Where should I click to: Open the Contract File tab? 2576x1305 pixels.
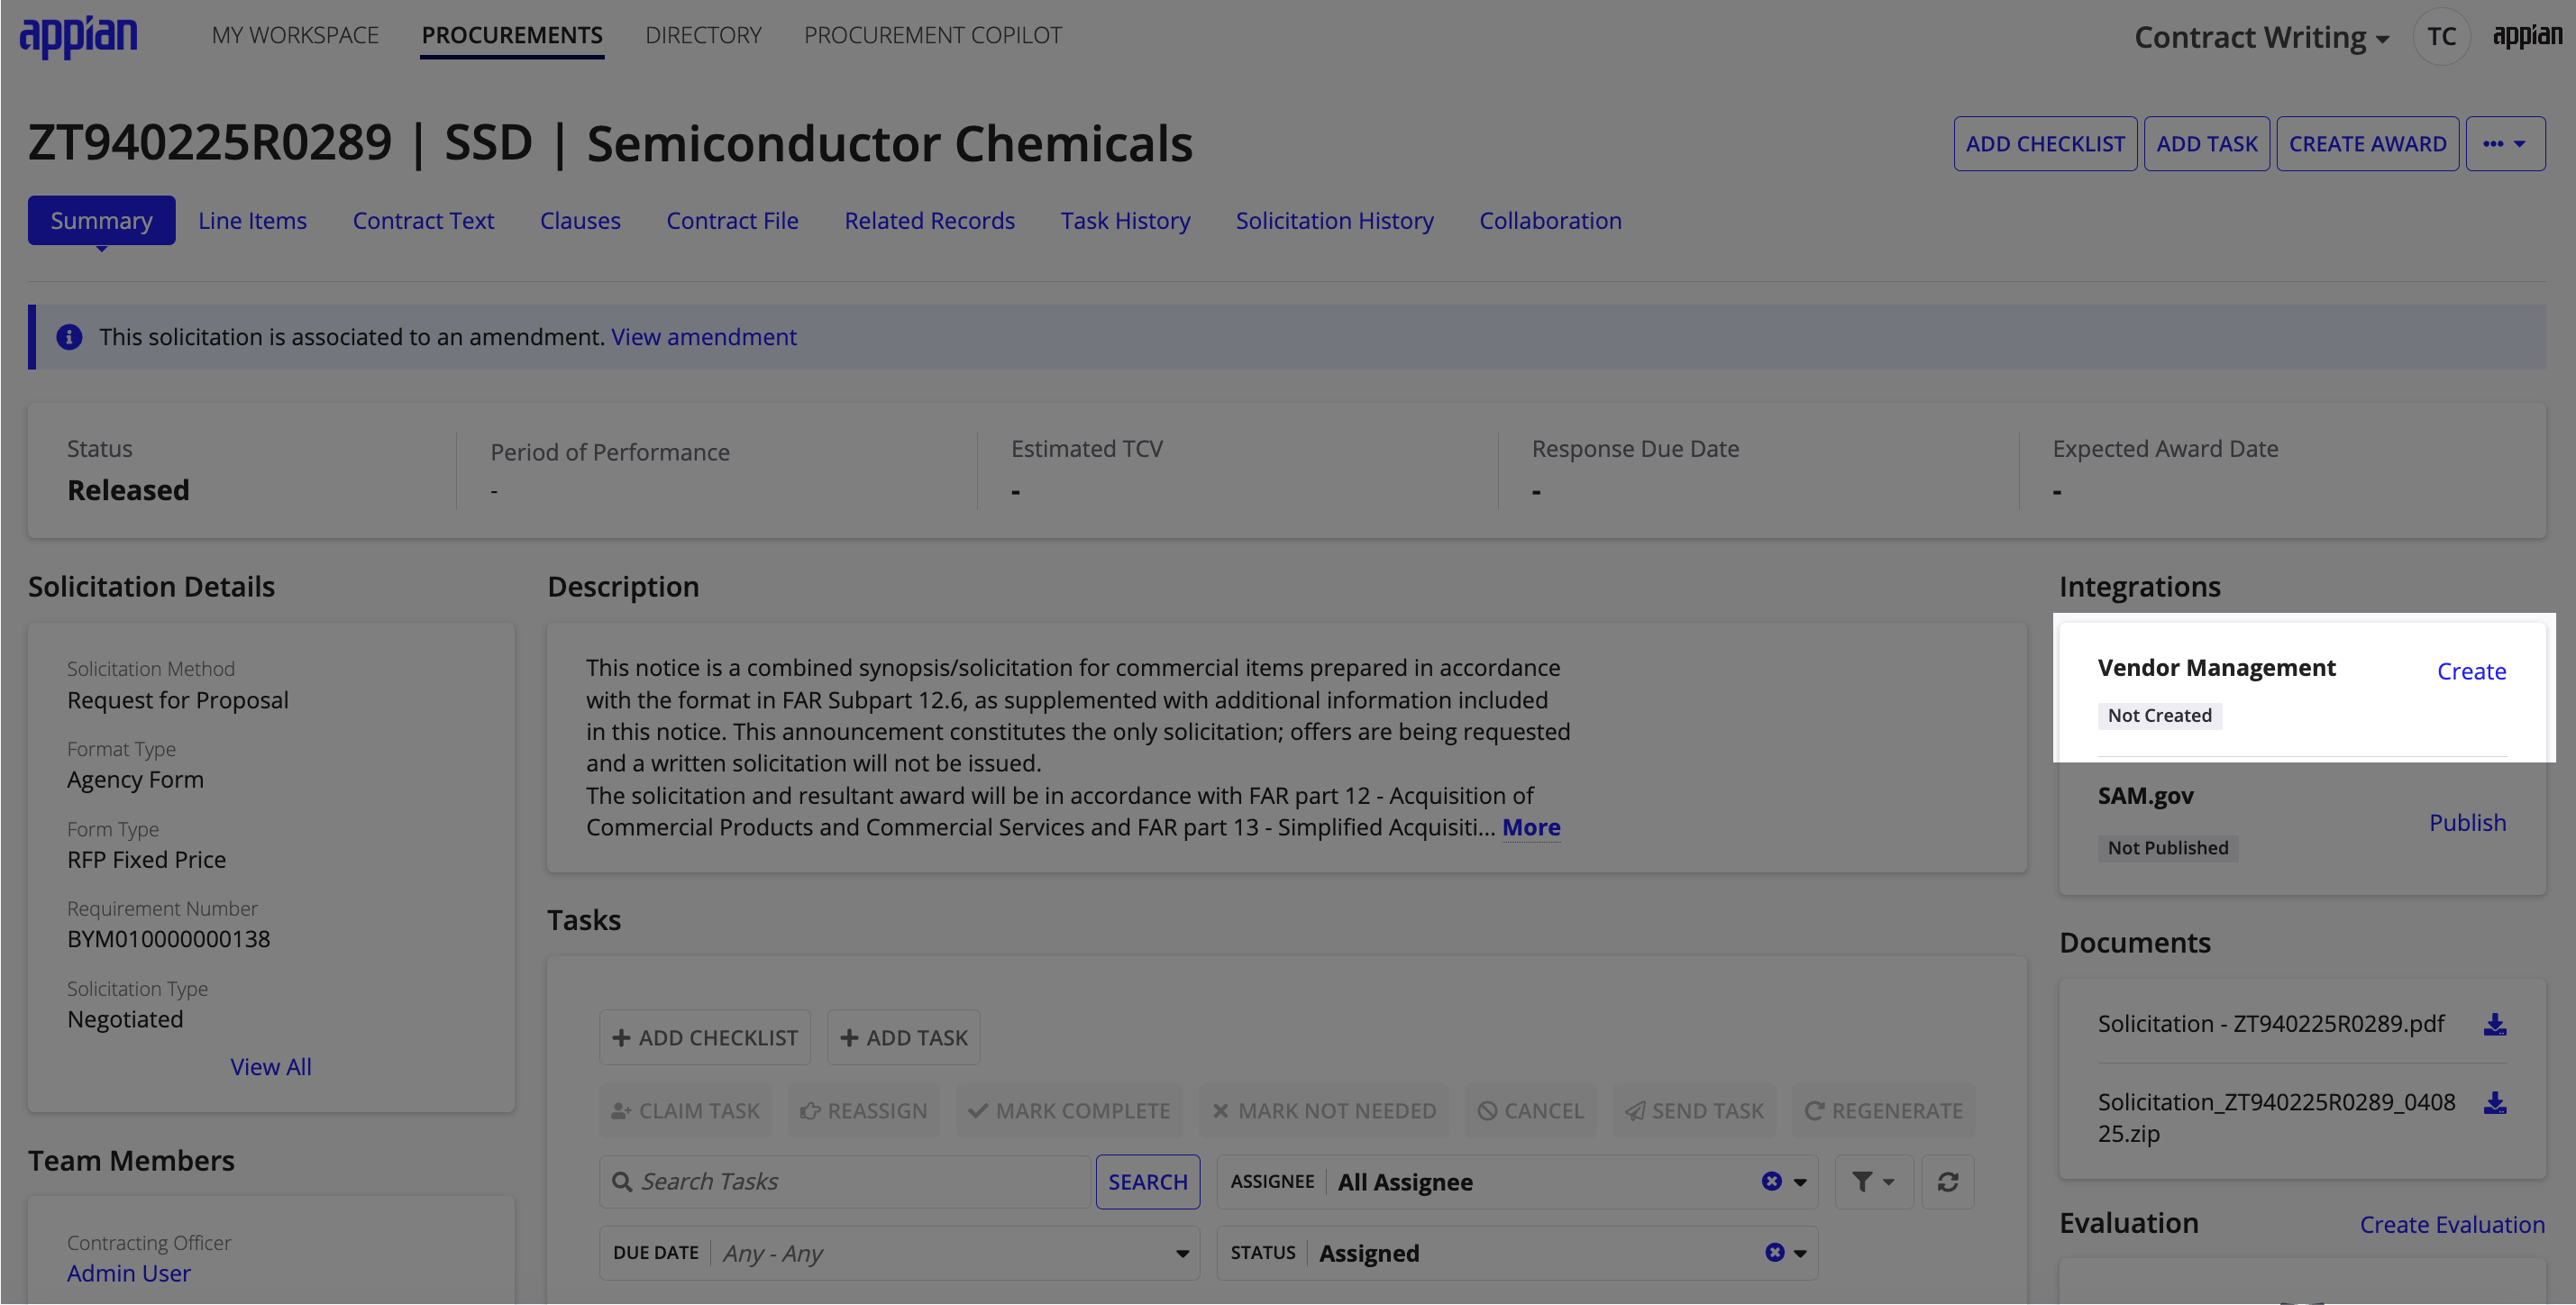[x=732, y=220]
